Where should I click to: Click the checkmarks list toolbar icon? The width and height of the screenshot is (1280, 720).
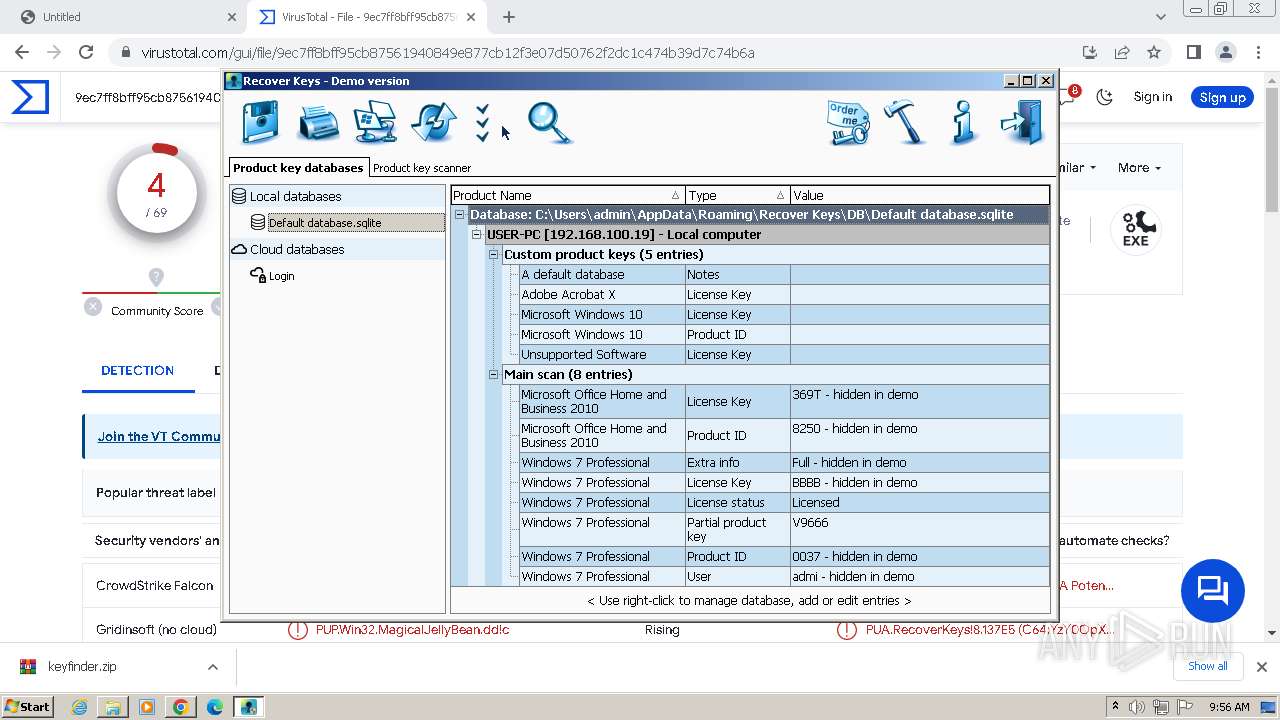(x=483, y=123)
